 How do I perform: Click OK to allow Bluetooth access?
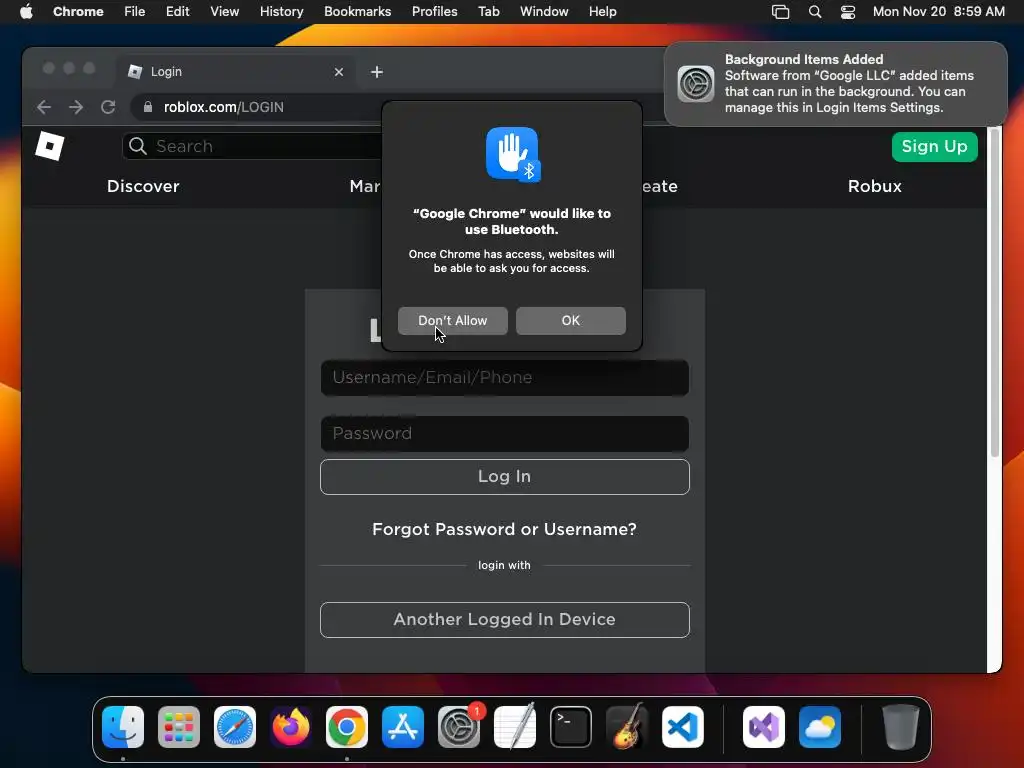pyautogui.click(x=571, y=321)
